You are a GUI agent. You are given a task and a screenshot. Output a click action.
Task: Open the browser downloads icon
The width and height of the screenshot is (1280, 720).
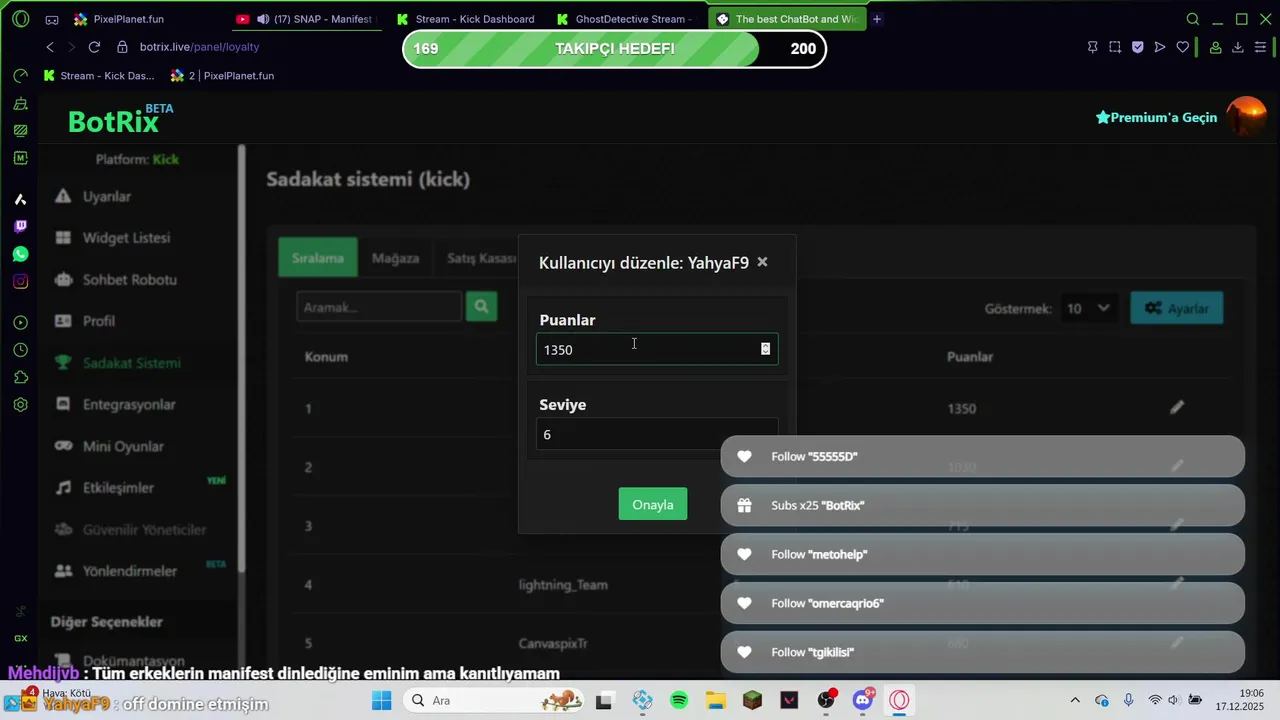coord(1237,47)
